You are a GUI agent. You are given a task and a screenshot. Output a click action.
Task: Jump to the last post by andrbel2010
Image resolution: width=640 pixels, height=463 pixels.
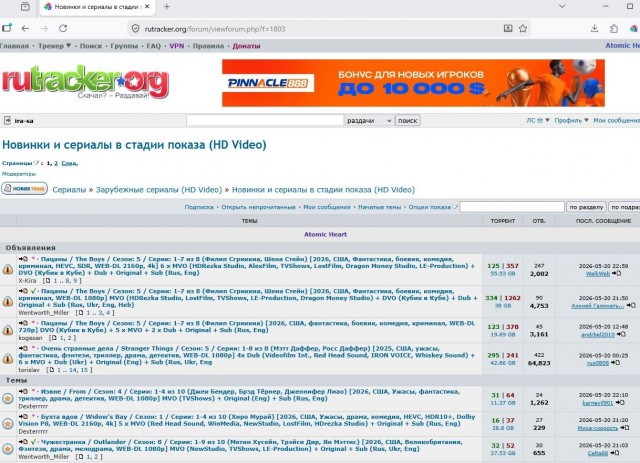[x=621, y=334]
